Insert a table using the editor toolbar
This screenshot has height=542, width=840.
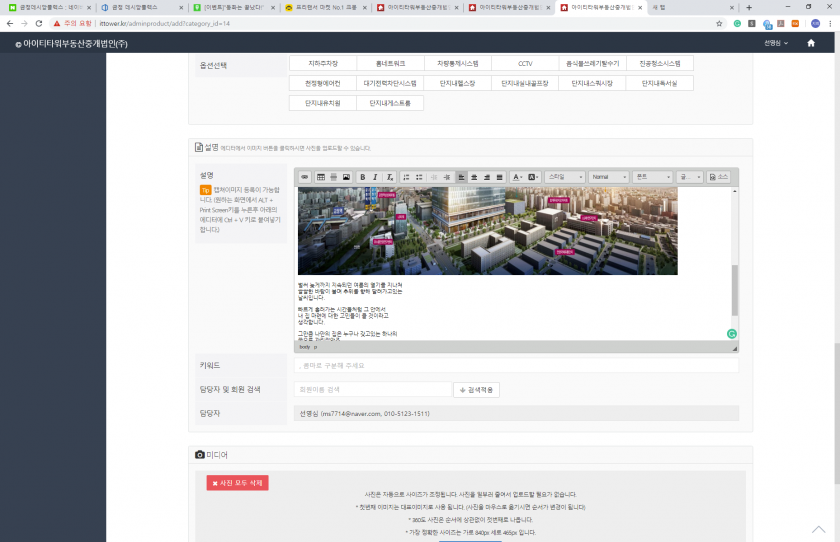pyautogui.click(x=321, y=177)
